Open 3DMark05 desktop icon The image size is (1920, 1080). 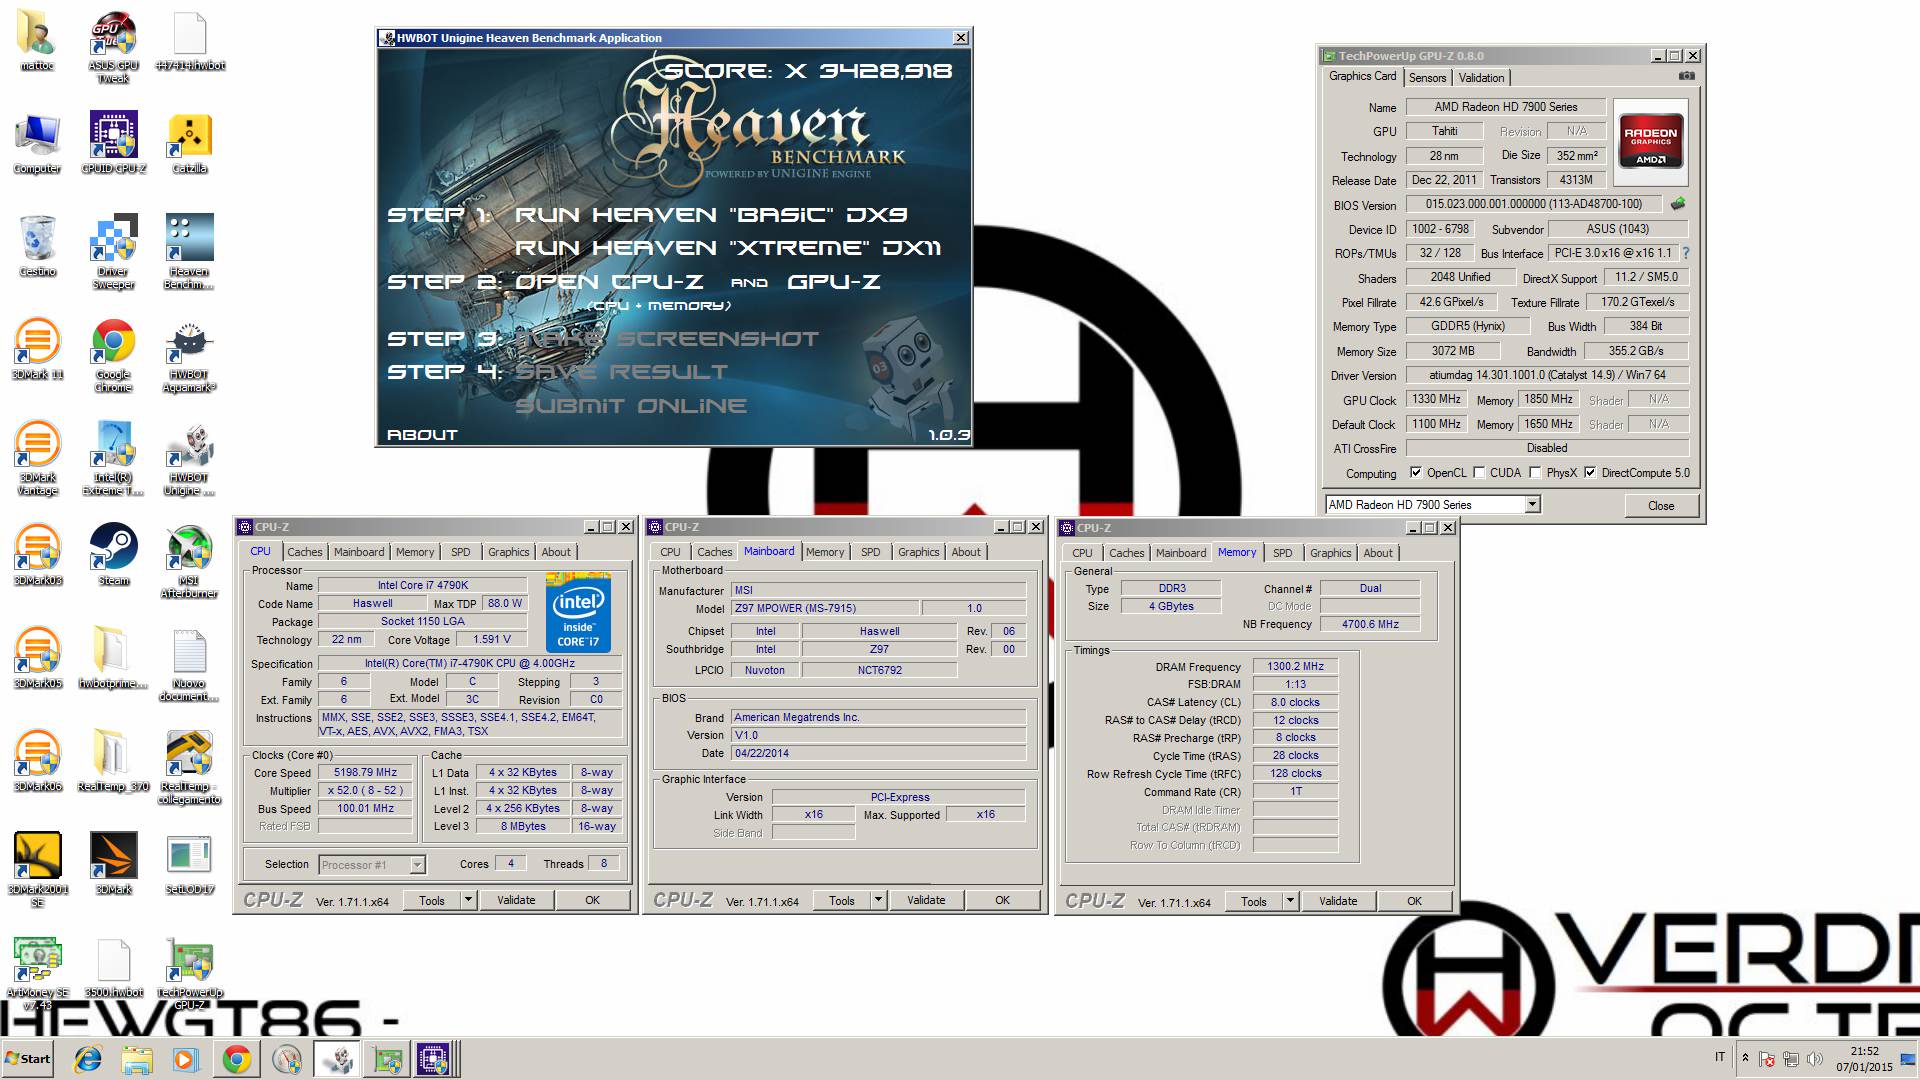click(37, 658)
